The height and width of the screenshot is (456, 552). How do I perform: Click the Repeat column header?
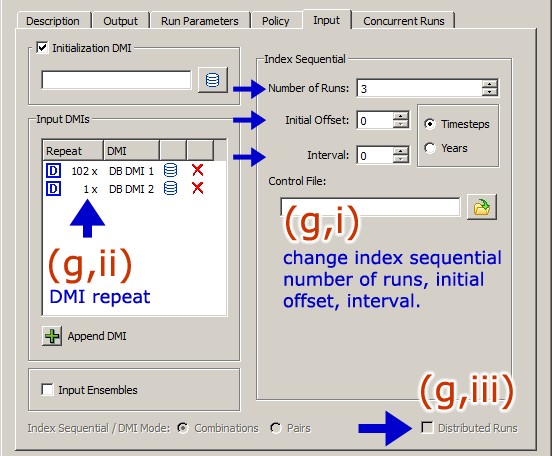coord(73,151)
